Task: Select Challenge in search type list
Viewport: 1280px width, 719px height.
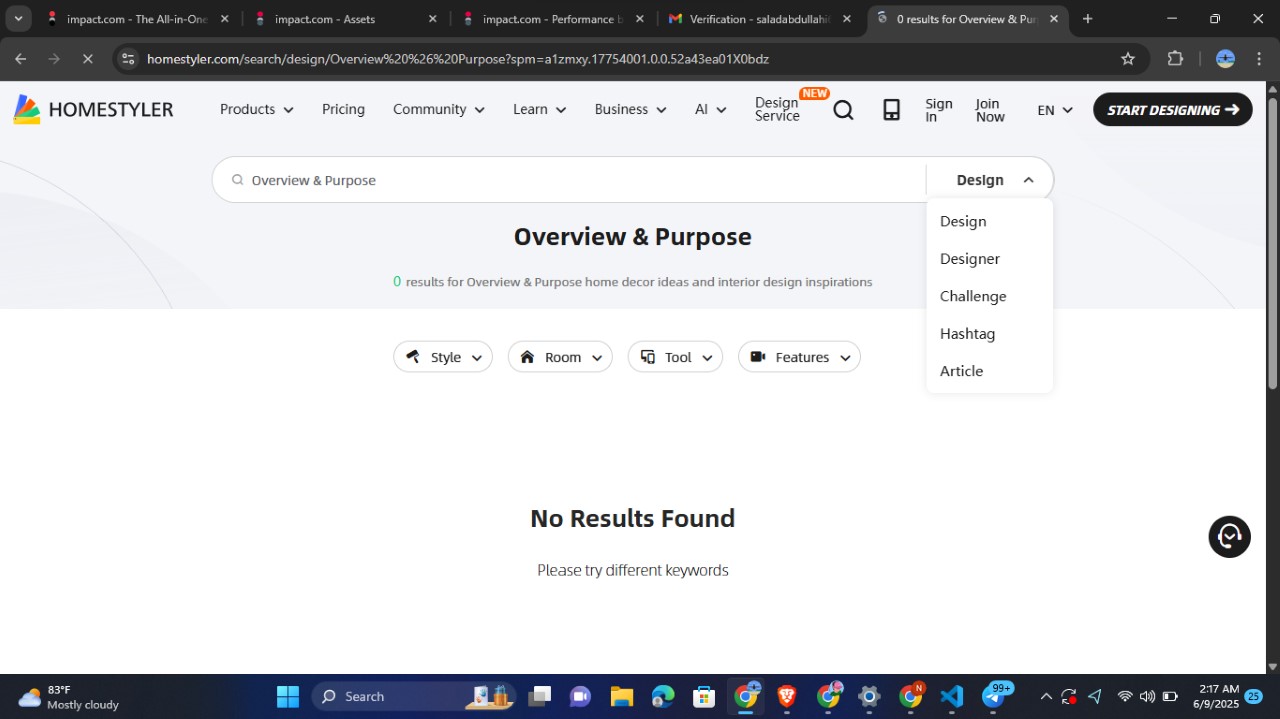Action: point(973,296)
